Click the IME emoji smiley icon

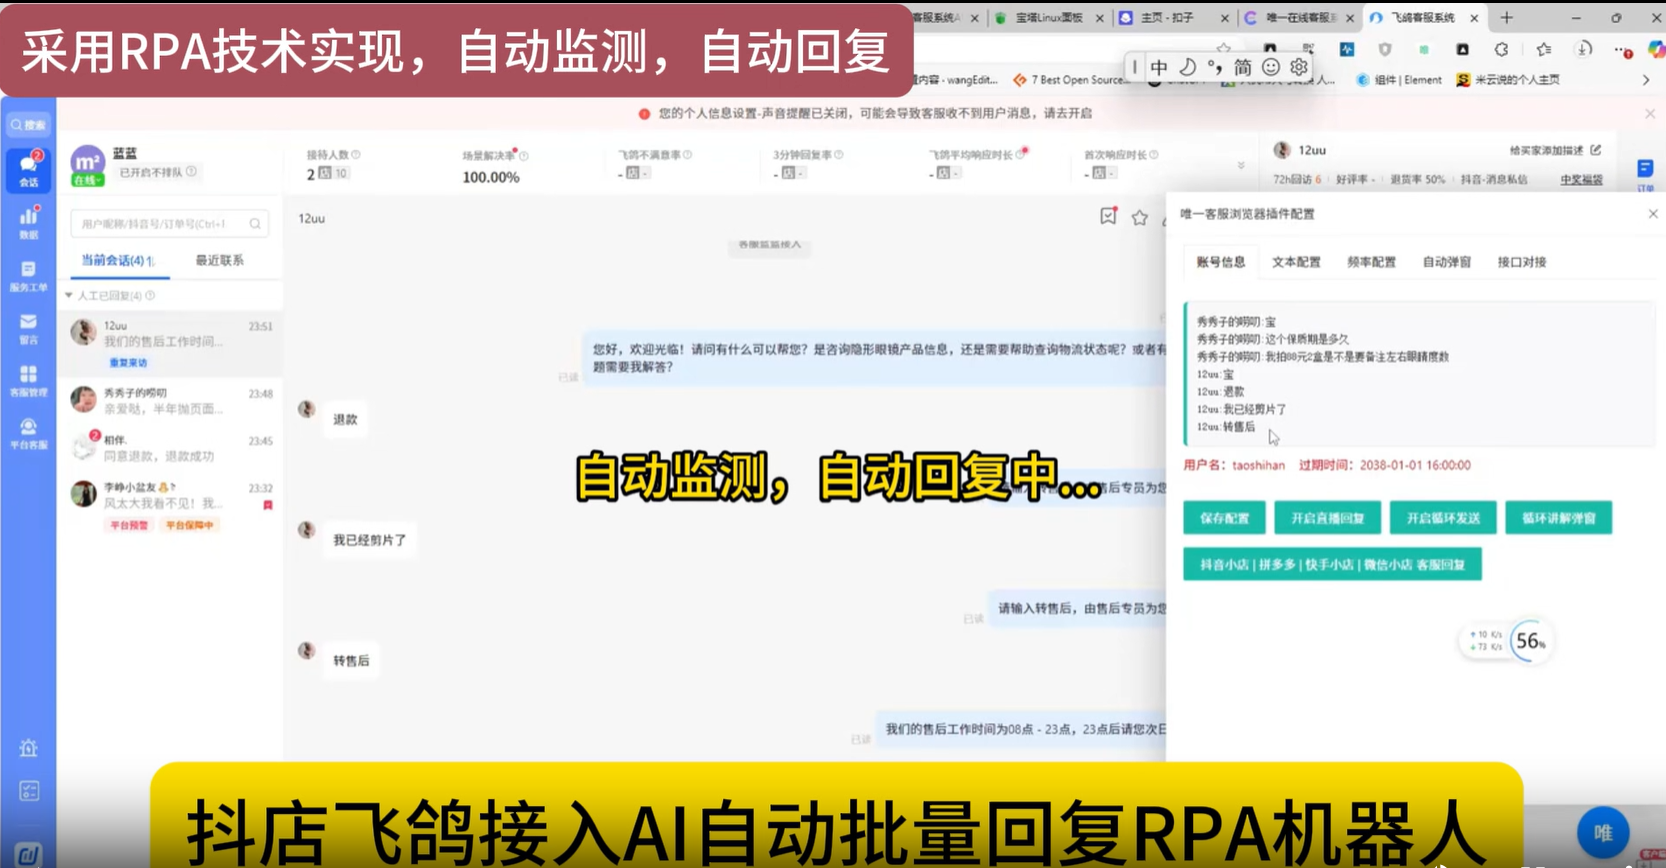click(x=1270, y=67)
